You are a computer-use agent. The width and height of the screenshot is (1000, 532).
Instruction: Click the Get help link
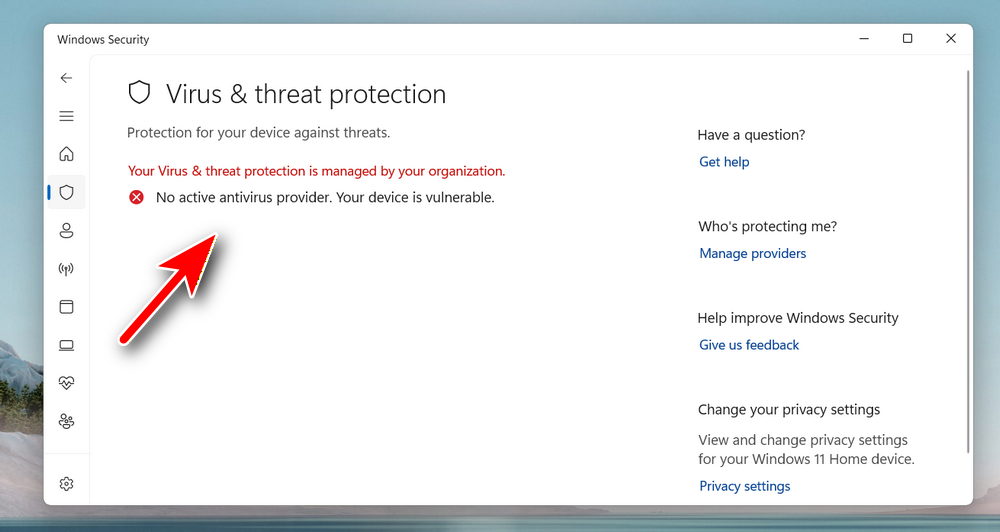point(724,162)
